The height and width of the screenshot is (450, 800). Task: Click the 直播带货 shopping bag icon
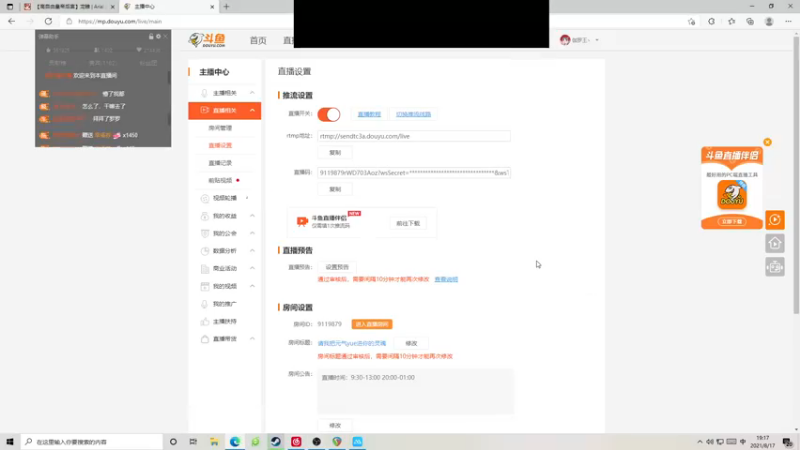point(205,339)
